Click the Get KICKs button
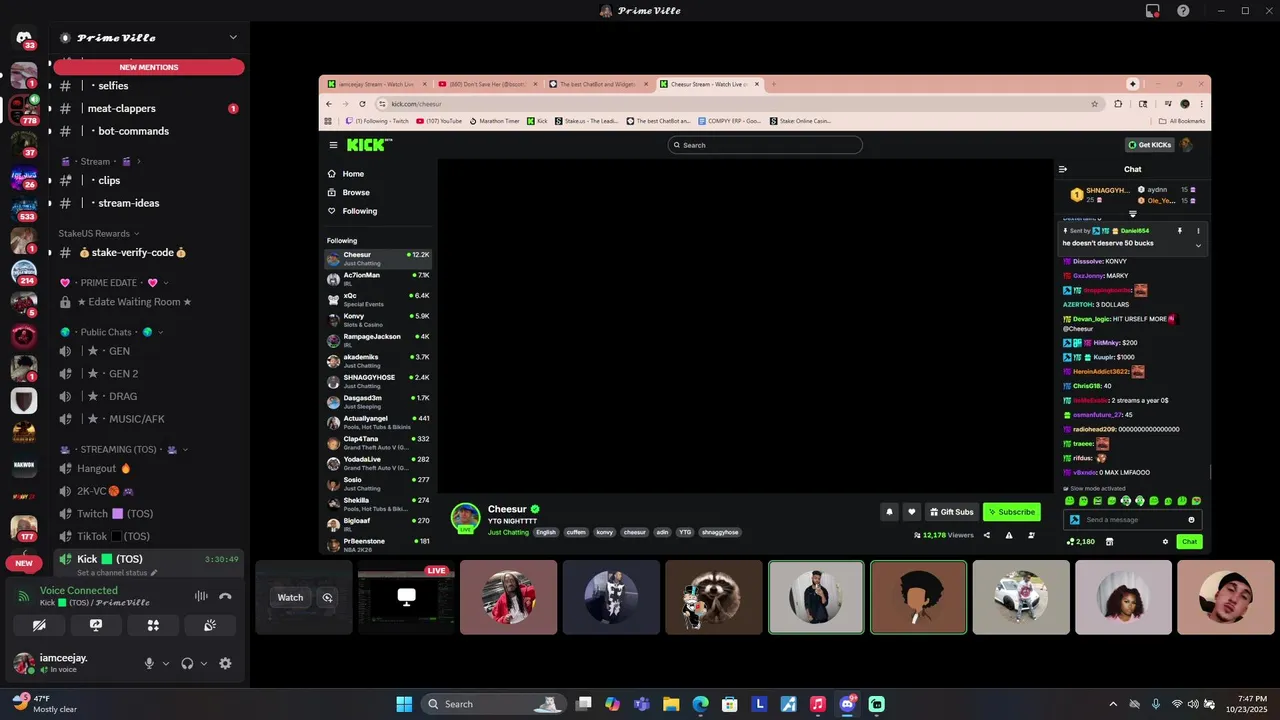This screenshot has width=1280, height=720. click(1150, 145)
